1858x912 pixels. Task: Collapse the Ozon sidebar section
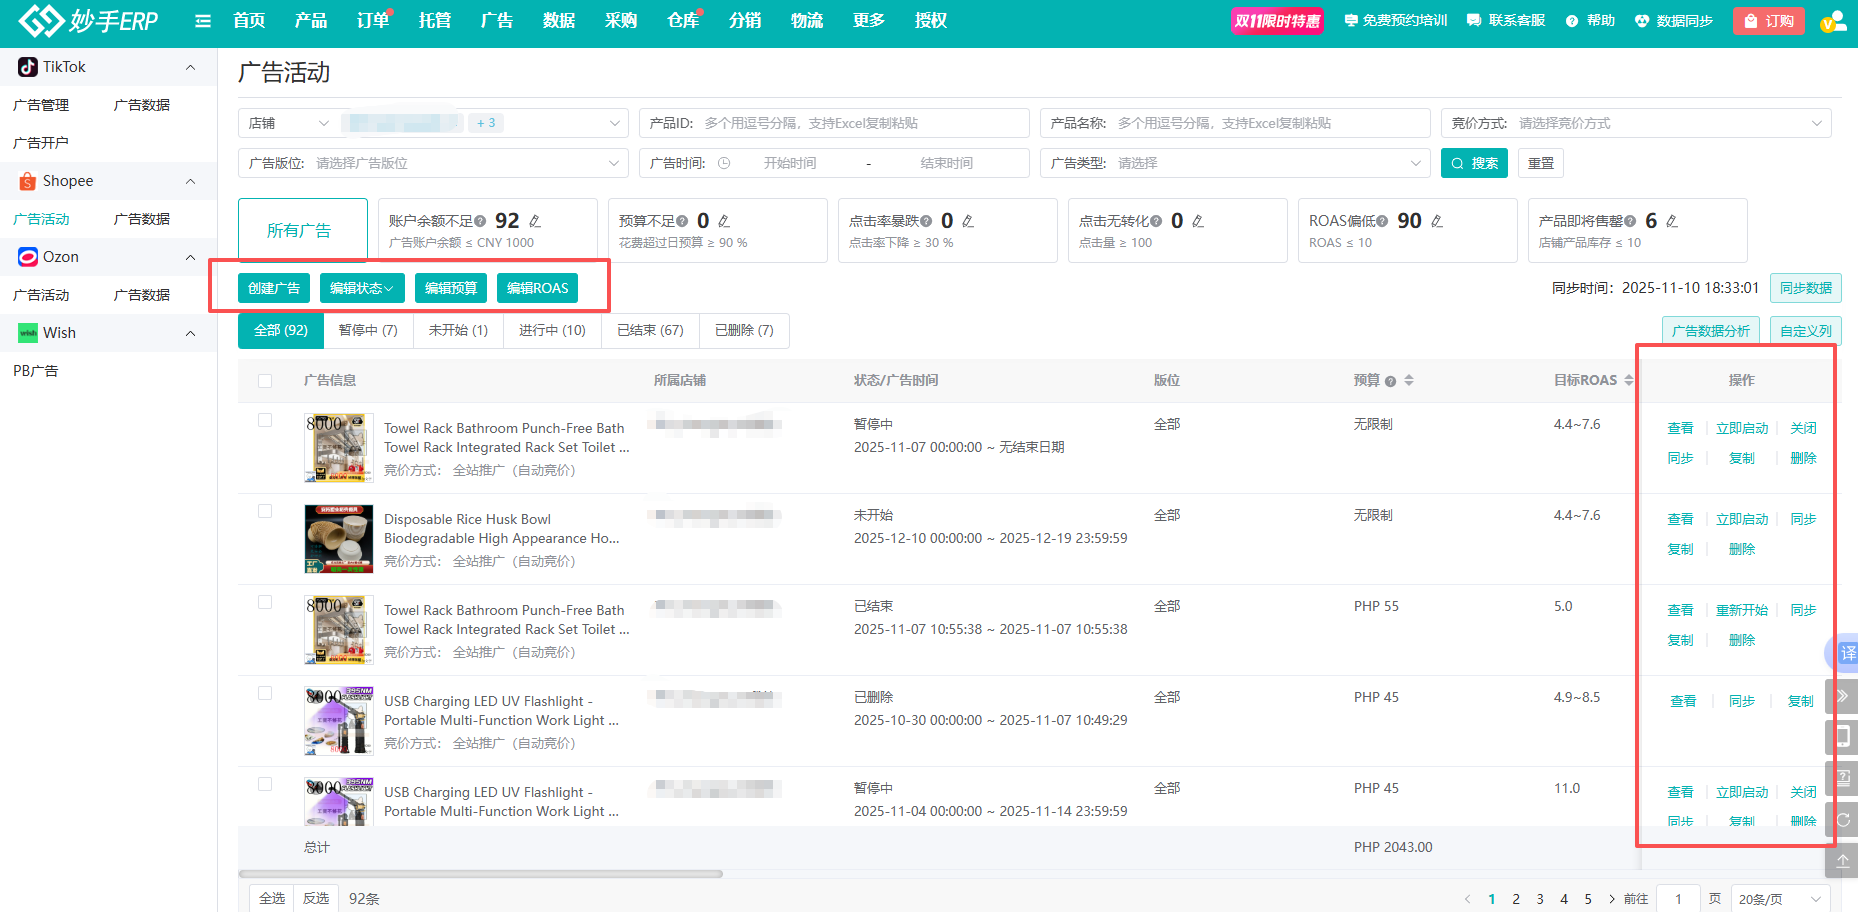(190, 257)
